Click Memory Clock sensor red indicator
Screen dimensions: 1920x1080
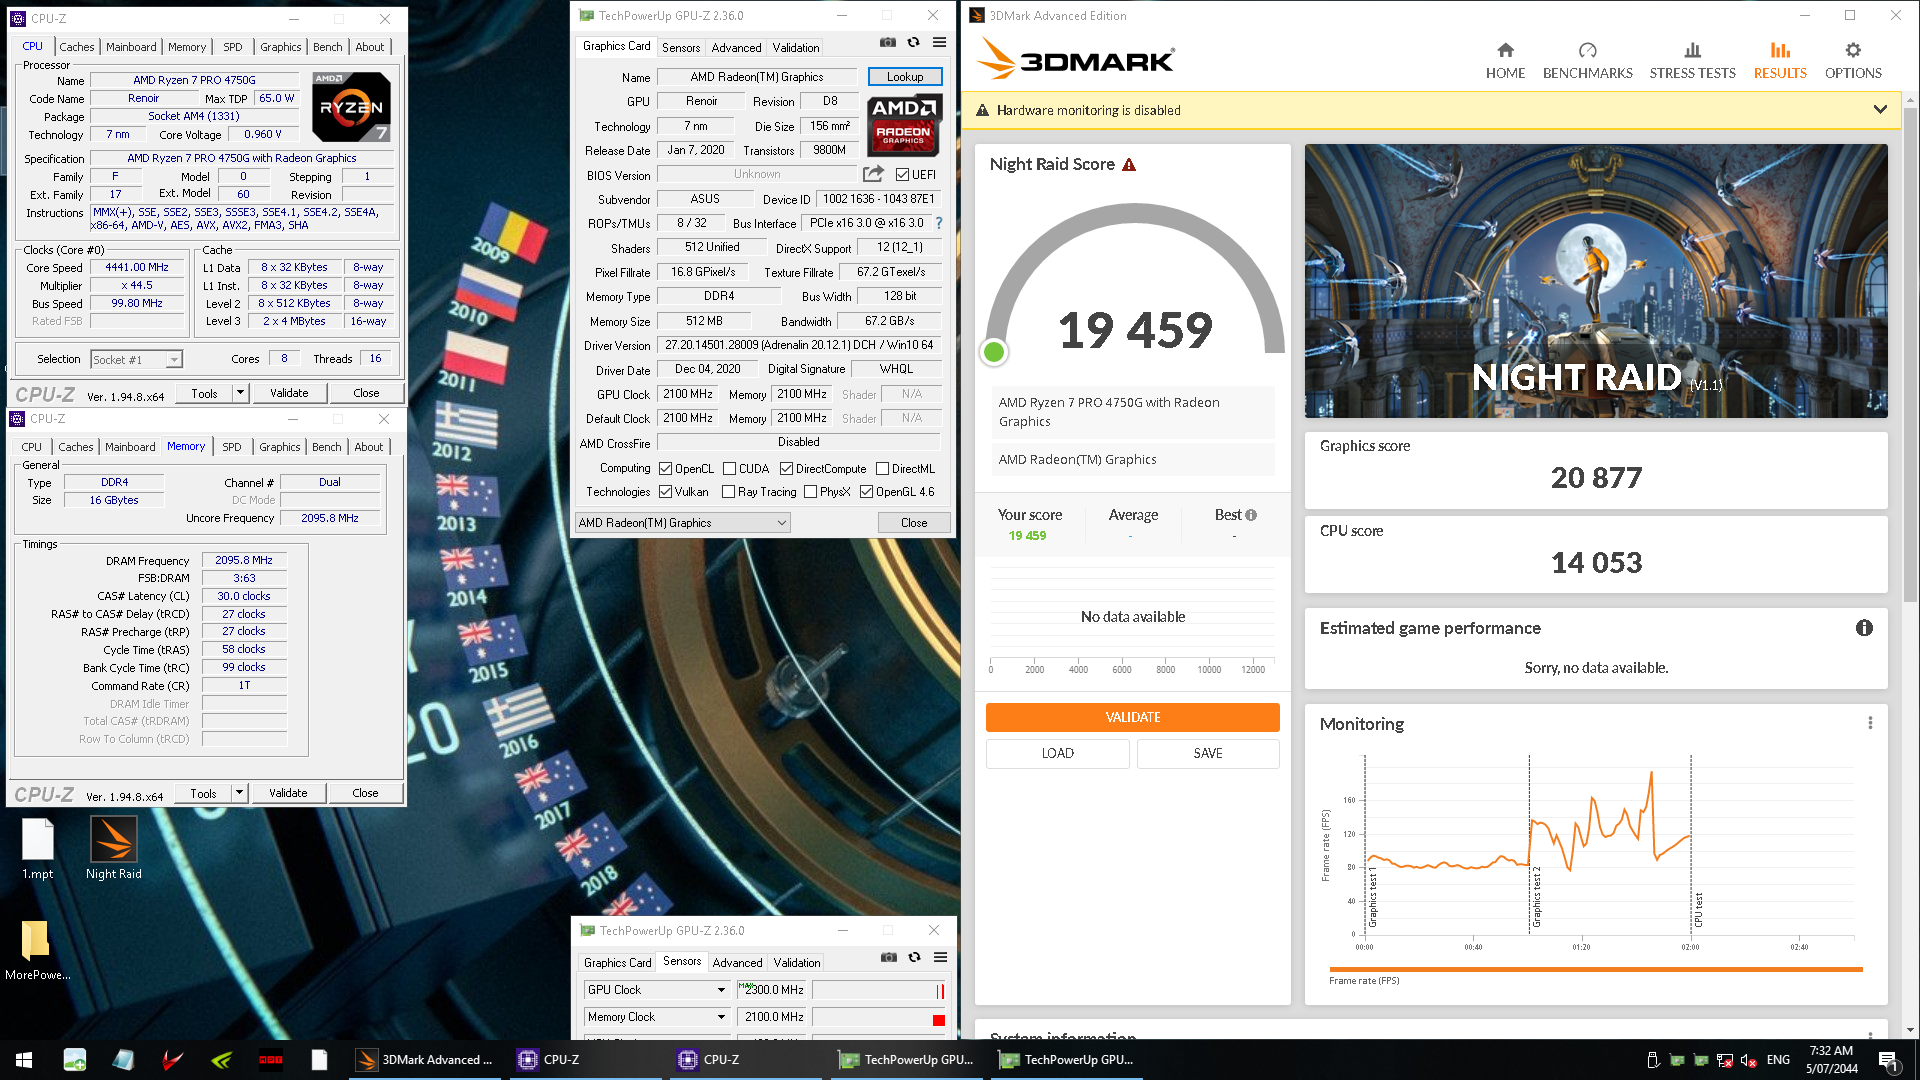click(938, 1020)
